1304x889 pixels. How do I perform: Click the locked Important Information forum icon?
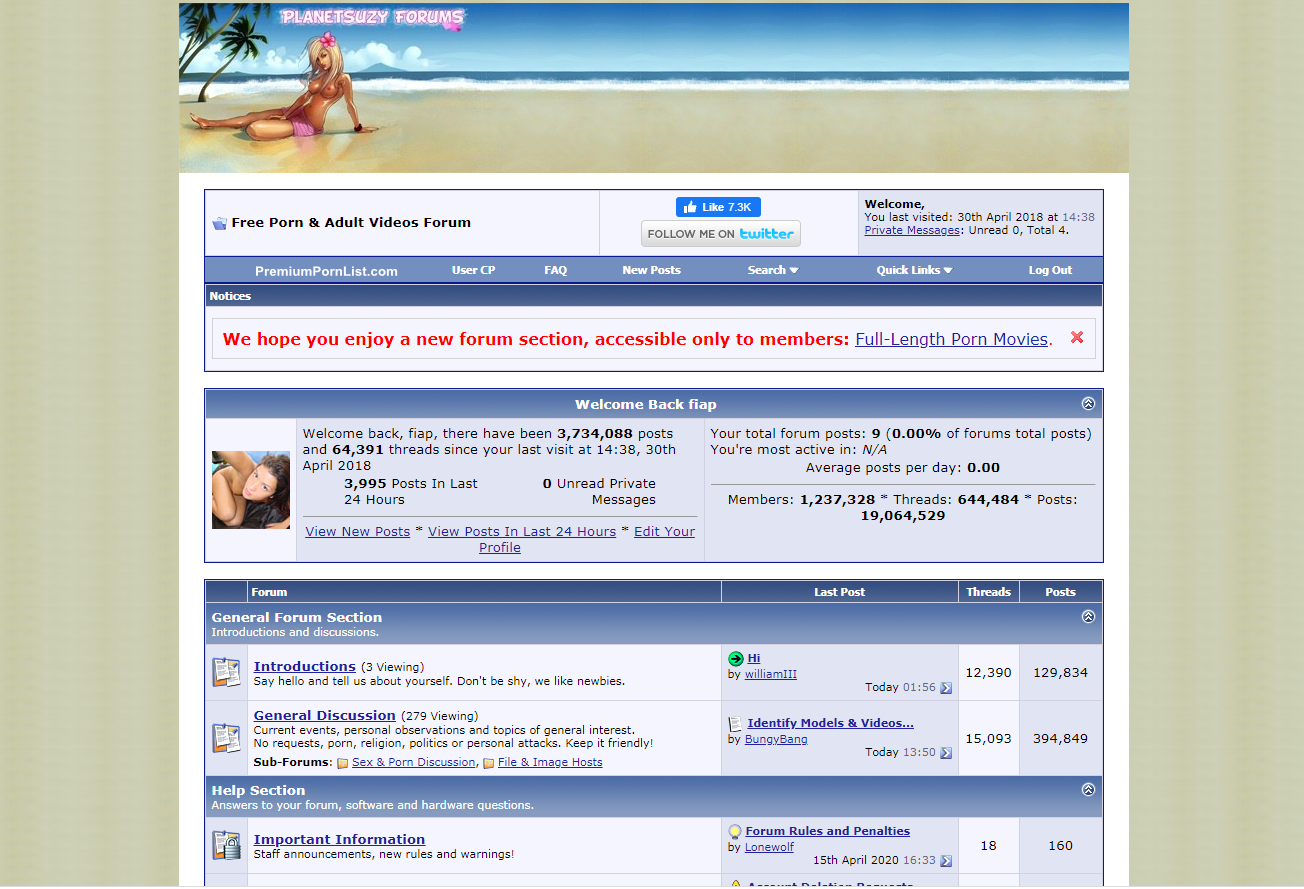click(227, 845)
